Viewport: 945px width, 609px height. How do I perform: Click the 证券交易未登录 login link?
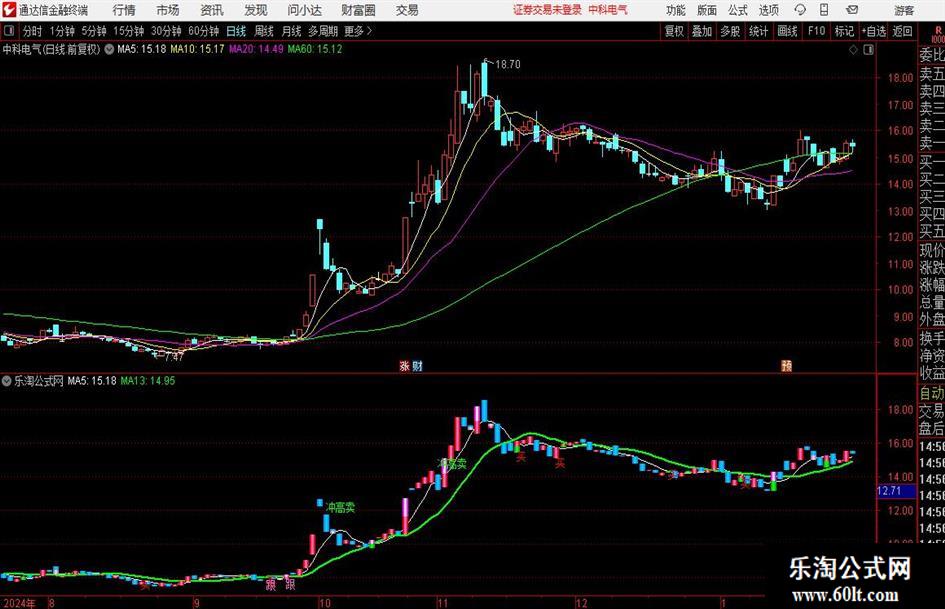(x=547, y=10)
